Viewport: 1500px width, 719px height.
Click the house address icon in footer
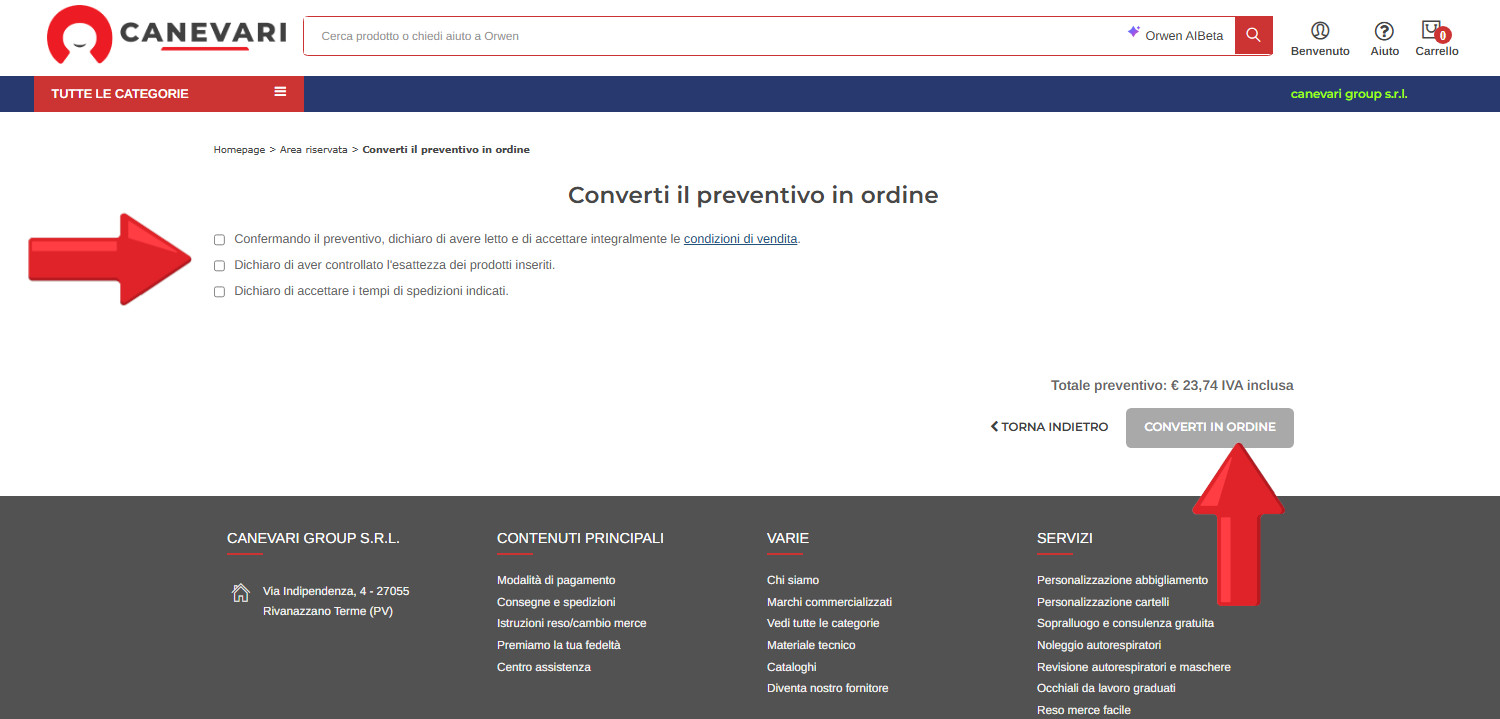click(241, 593)
